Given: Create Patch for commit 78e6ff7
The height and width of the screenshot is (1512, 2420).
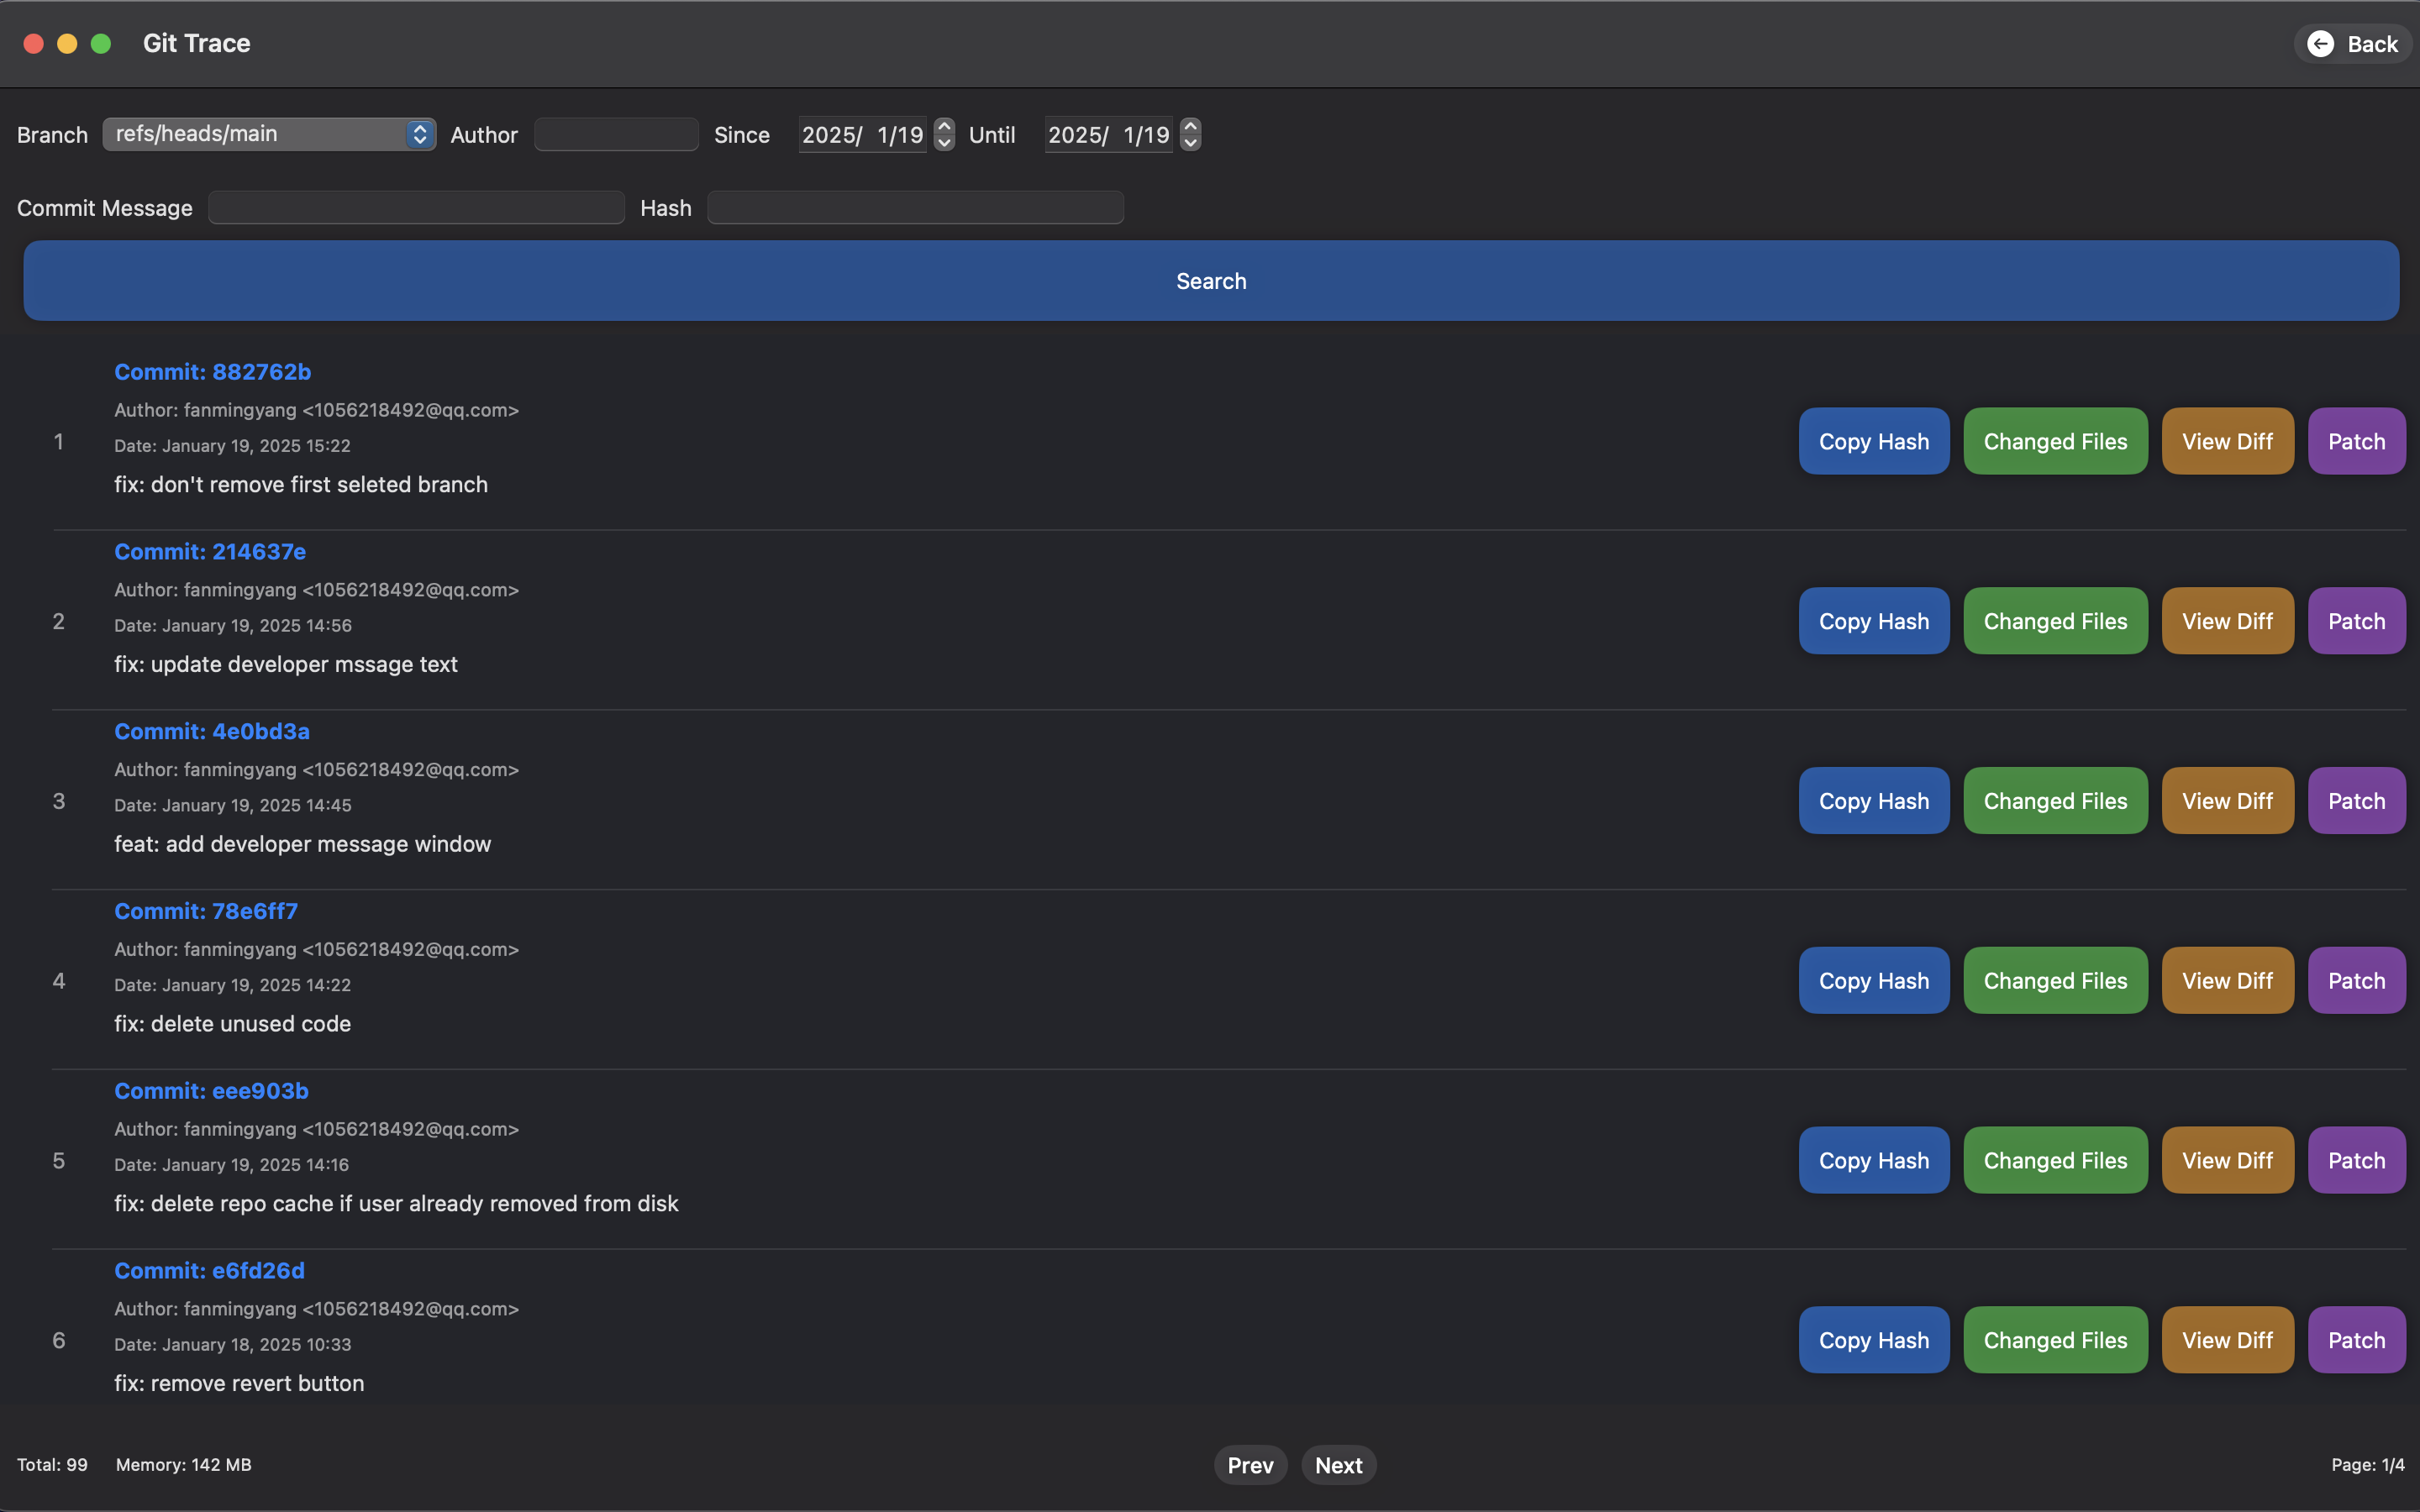Looking at the screenshot, I should pyautogui.click(x=2356, y=981).
